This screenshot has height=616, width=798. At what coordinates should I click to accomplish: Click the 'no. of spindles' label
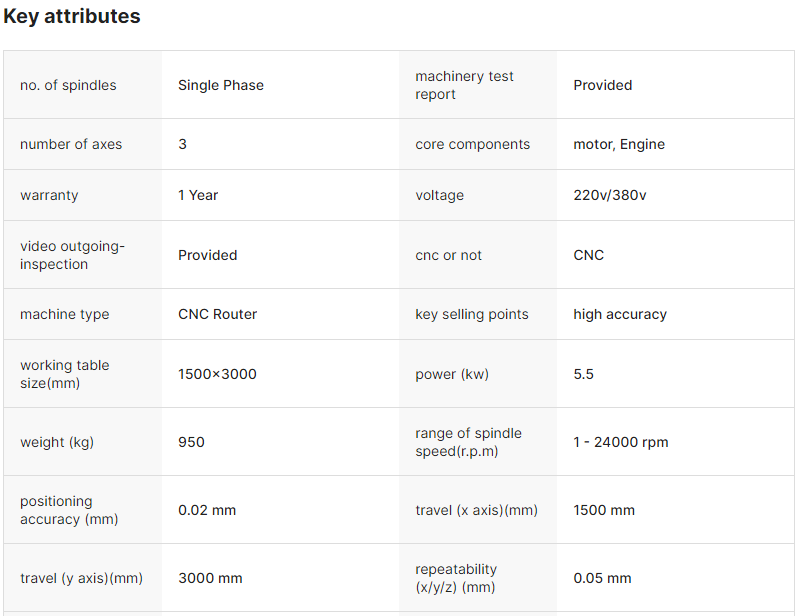point(68,85)
